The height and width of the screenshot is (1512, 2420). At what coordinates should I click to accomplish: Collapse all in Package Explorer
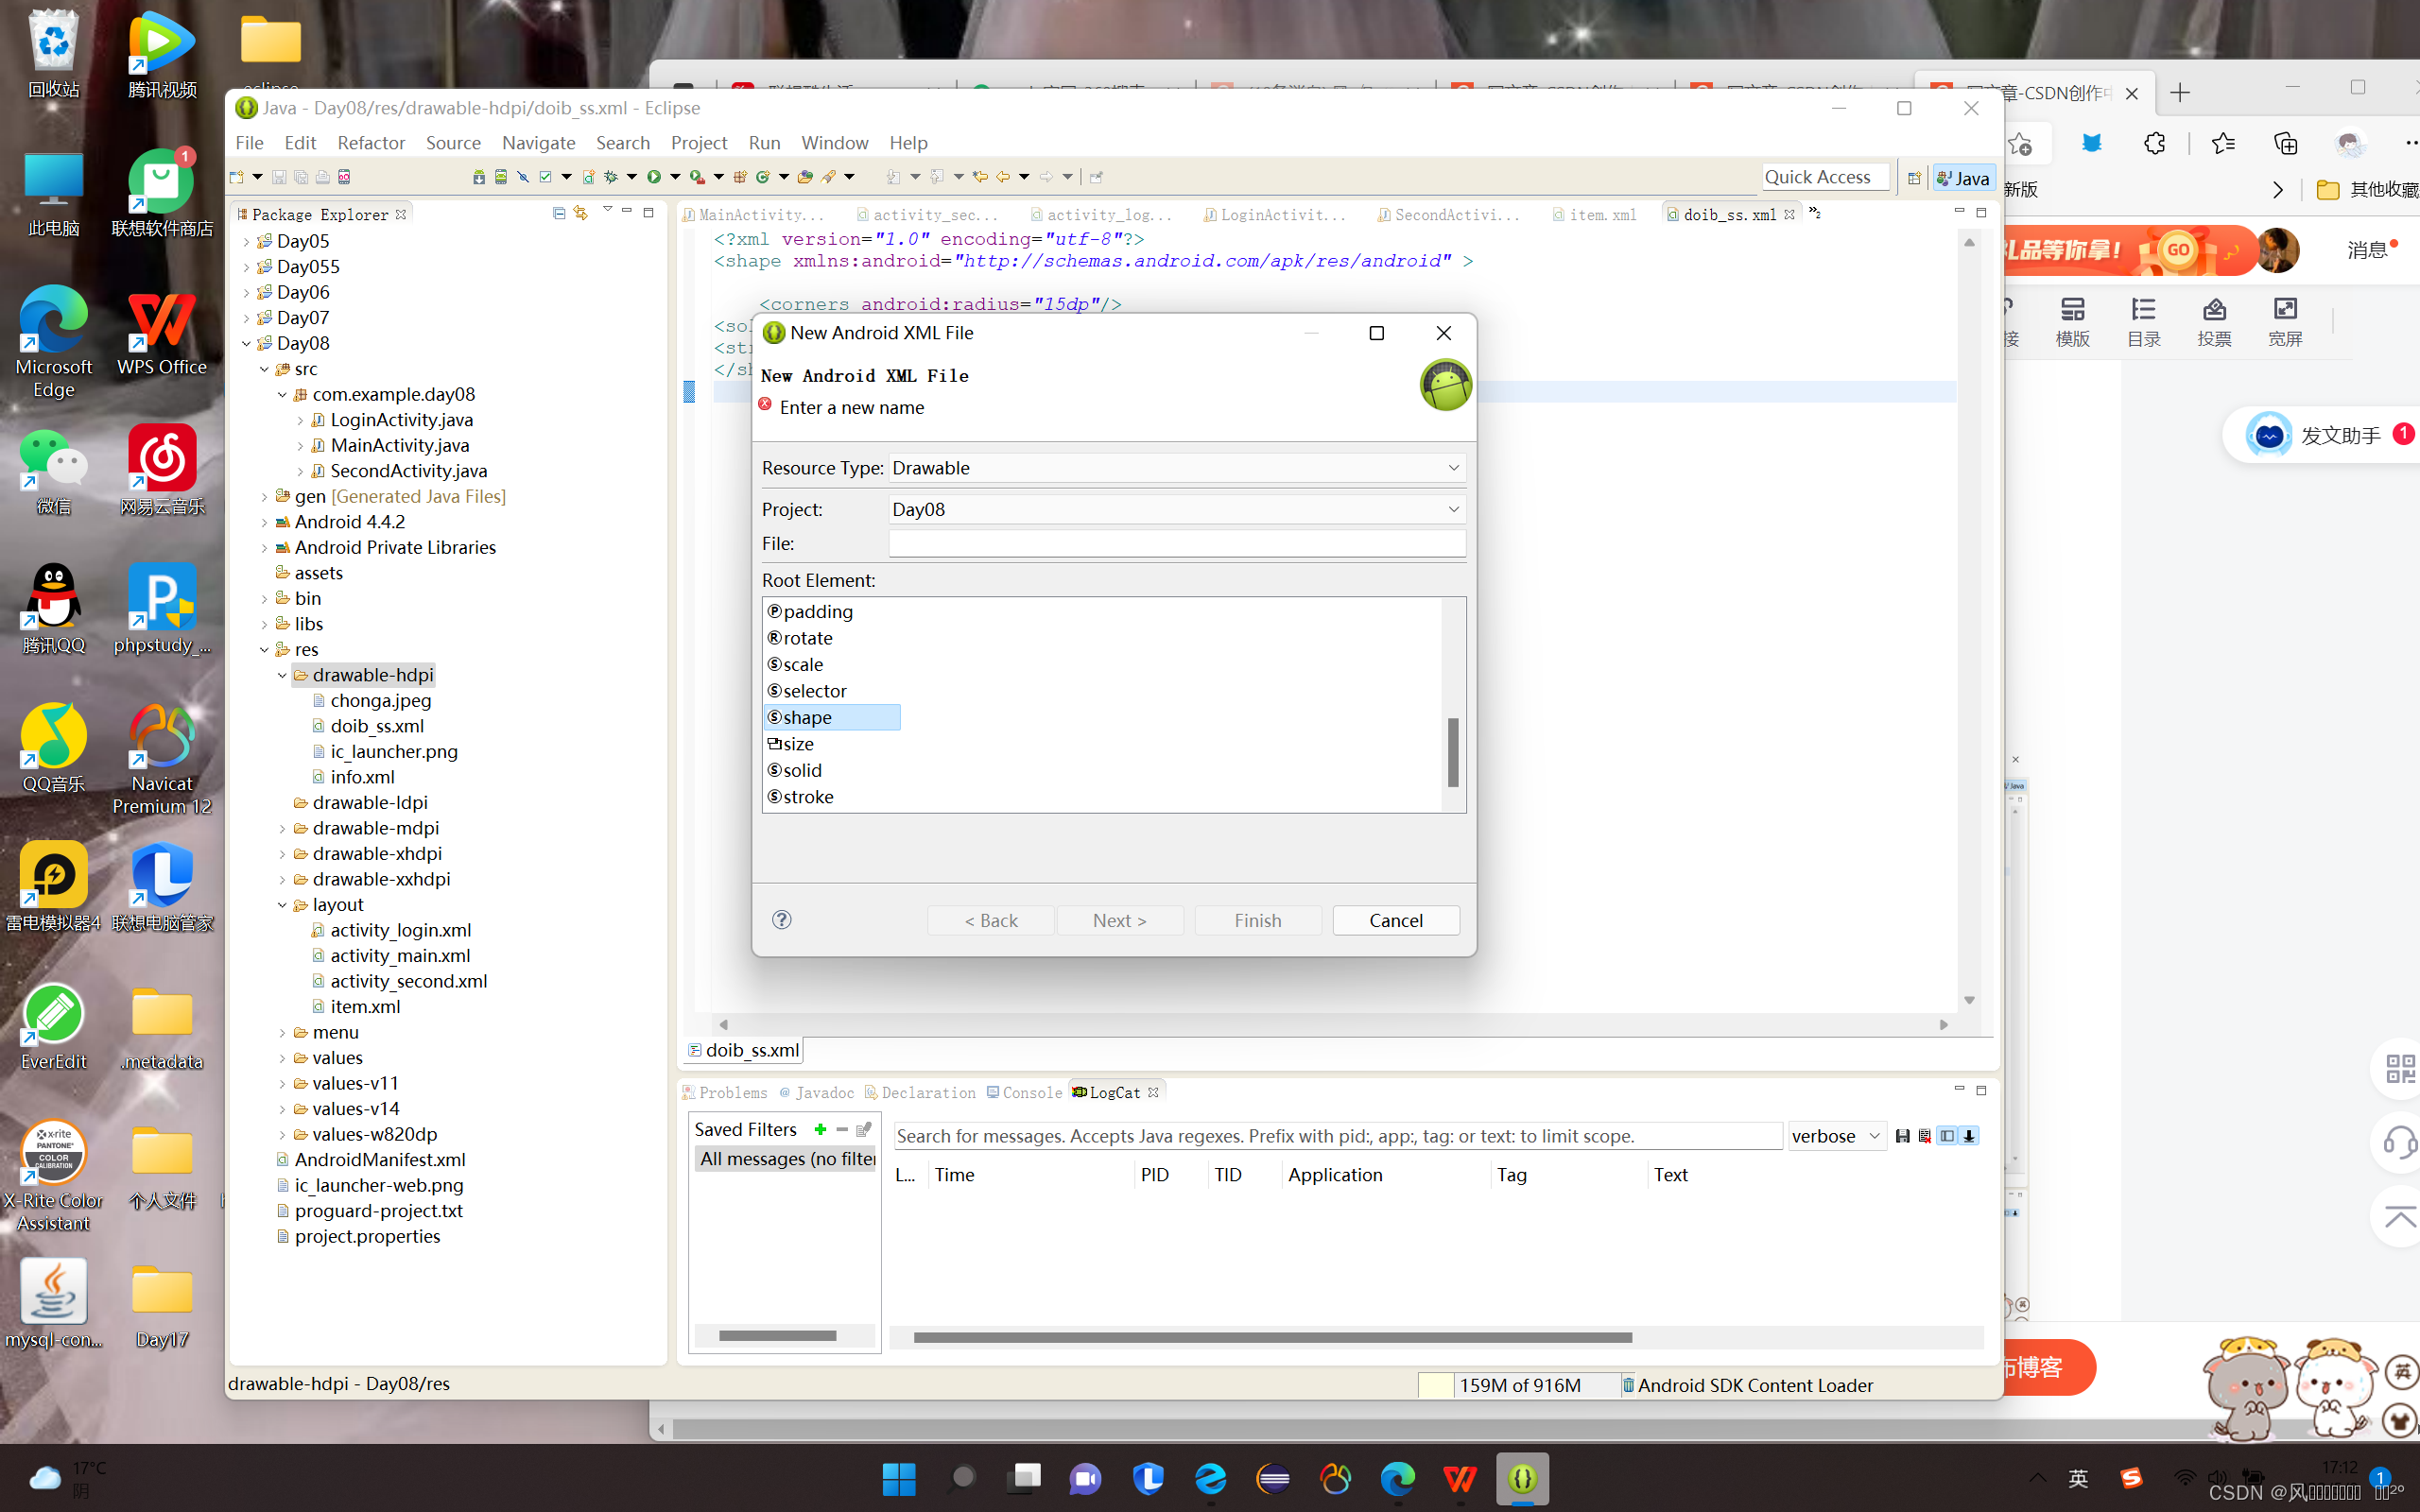559,213
